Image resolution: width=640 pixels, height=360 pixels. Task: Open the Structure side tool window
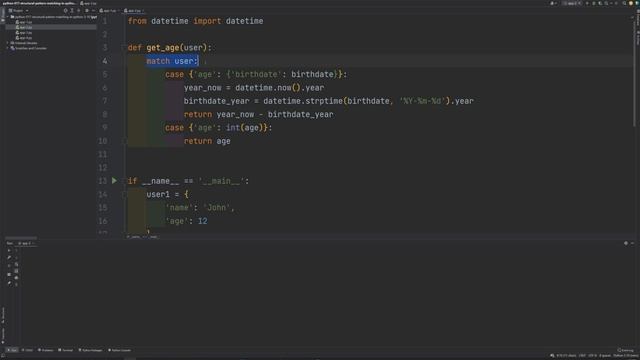pyautogui.click(x=3, y=315)
